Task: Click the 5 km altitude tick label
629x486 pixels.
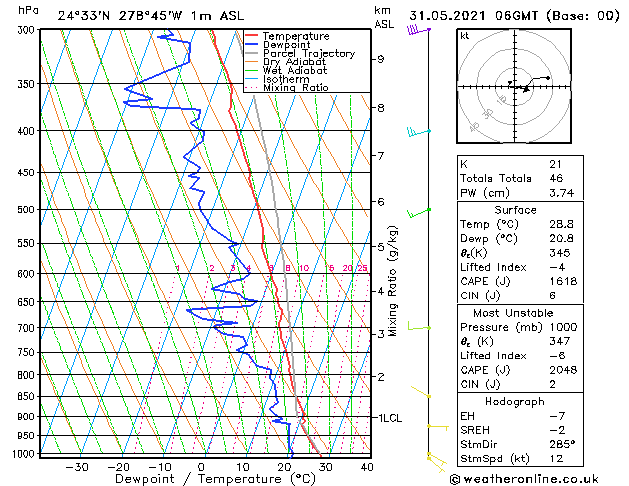Action: (380, 247)
